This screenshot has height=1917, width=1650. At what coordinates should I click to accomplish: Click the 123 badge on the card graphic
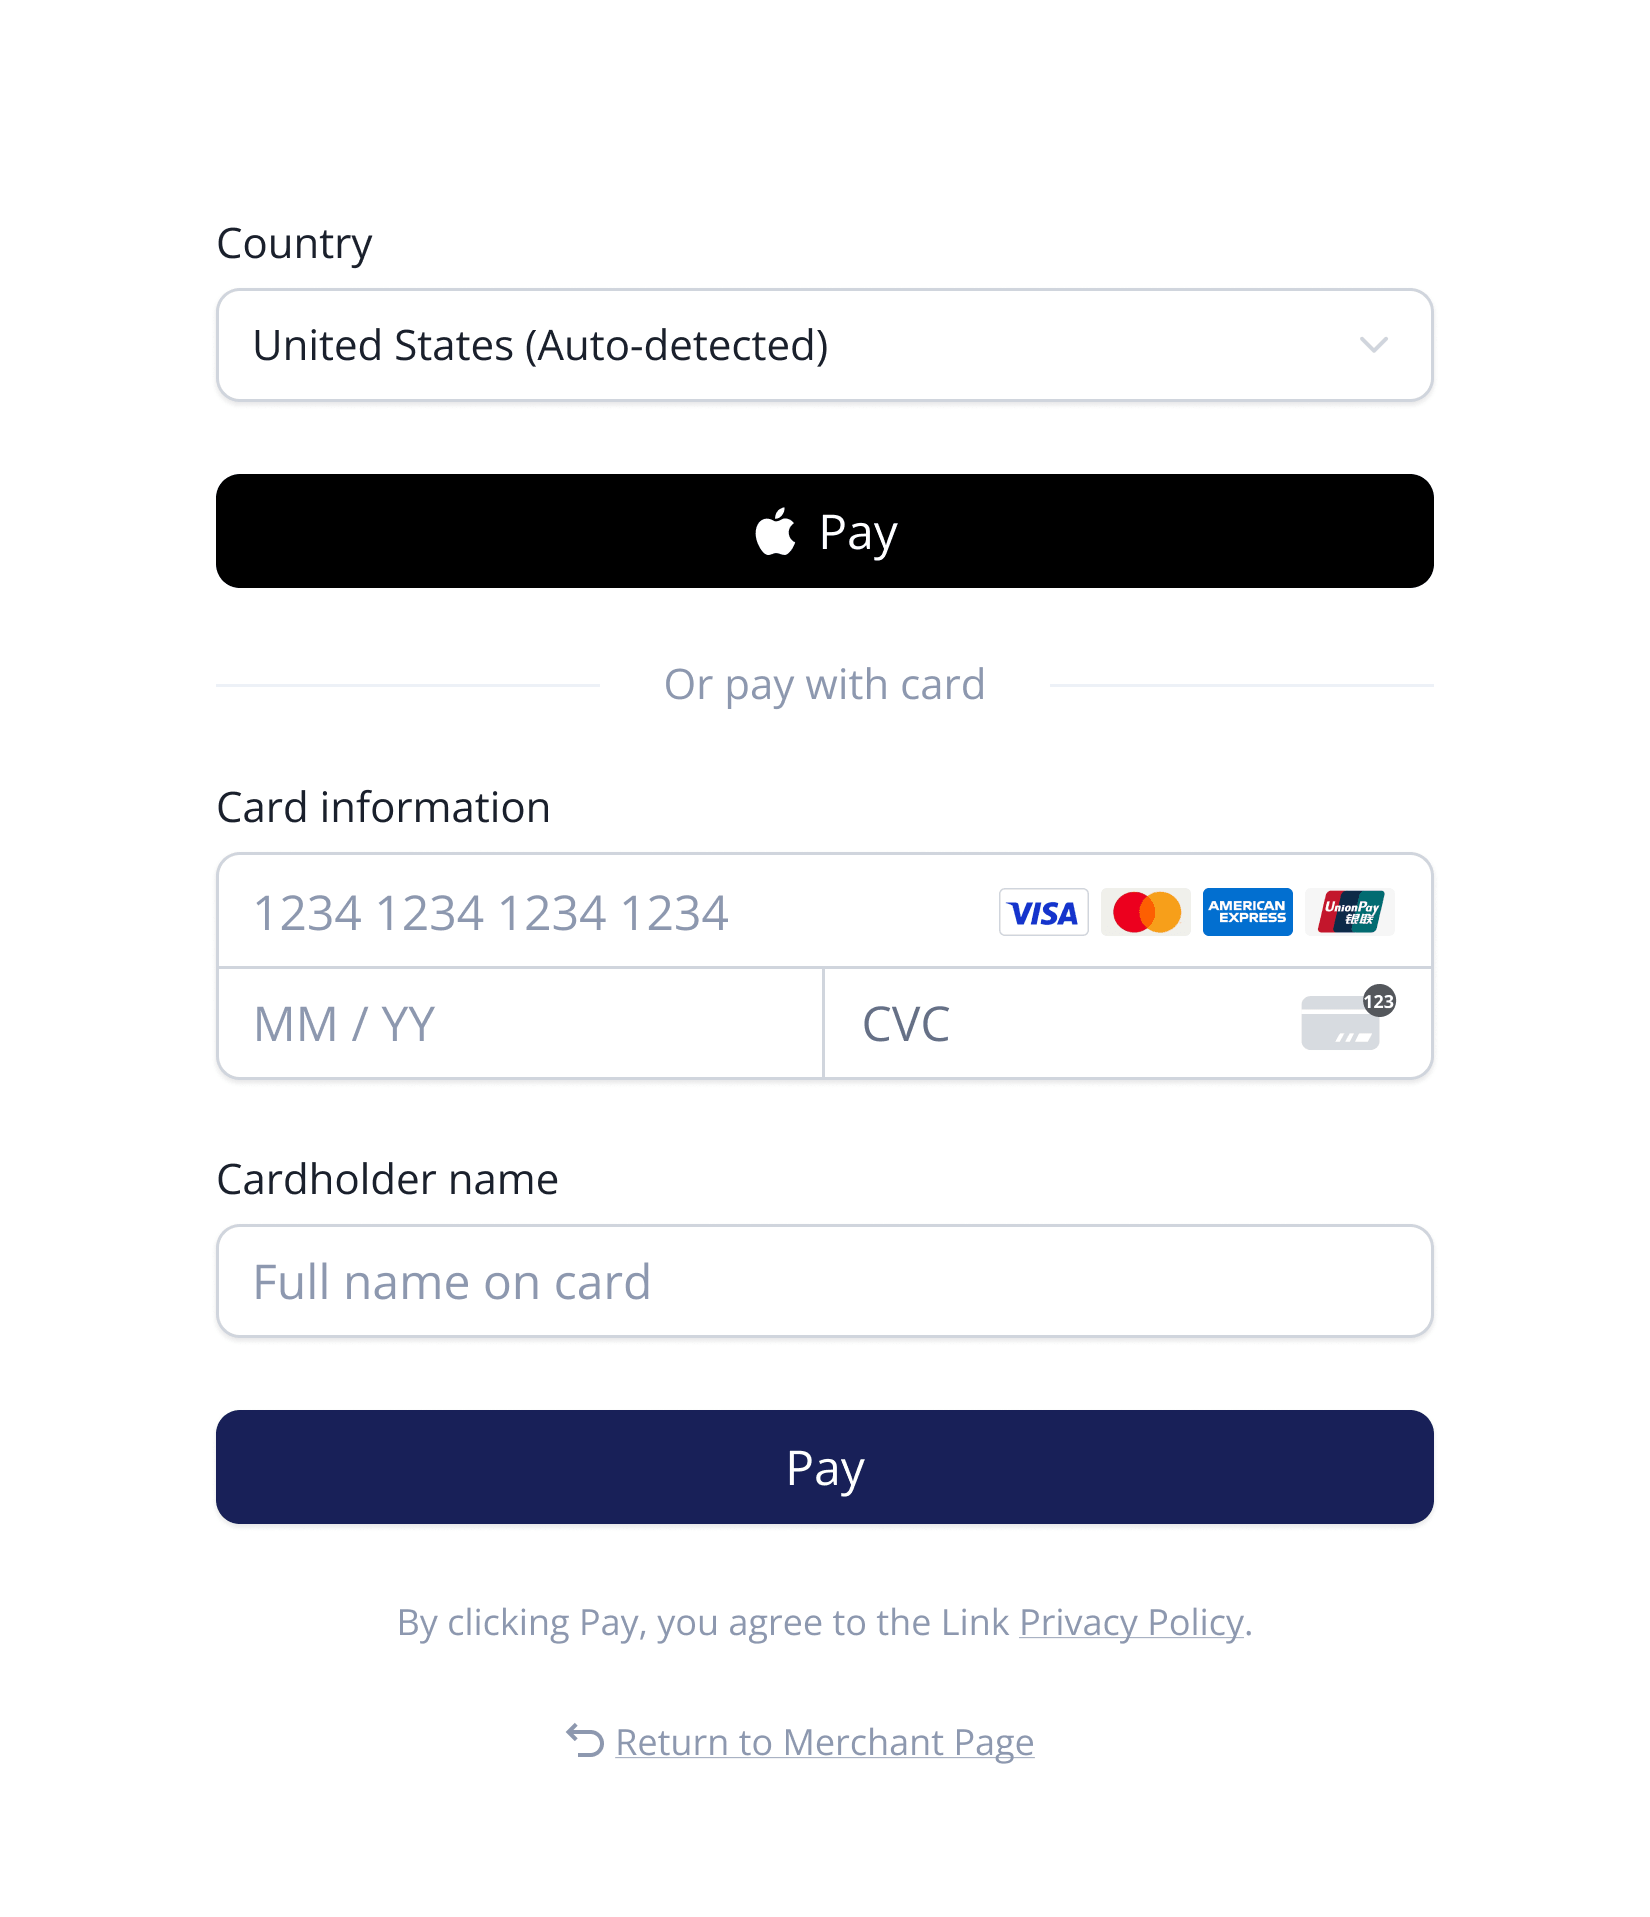point(1378,1001)
